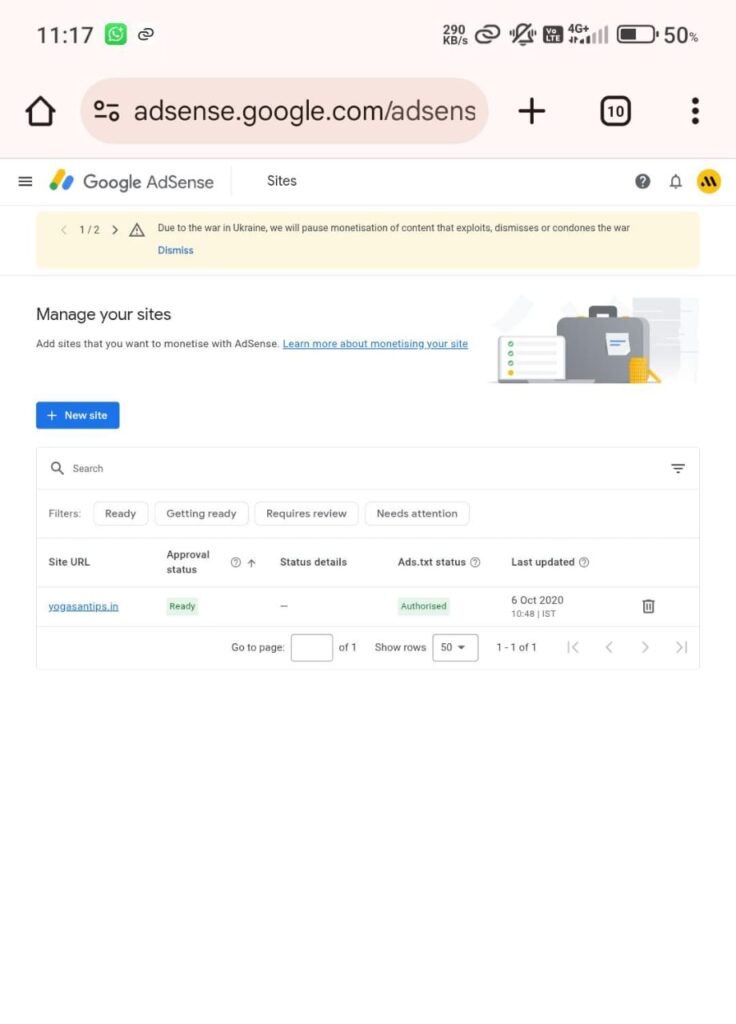Open Approval status help icon
736x1024 pixels.
click(236, 562)
